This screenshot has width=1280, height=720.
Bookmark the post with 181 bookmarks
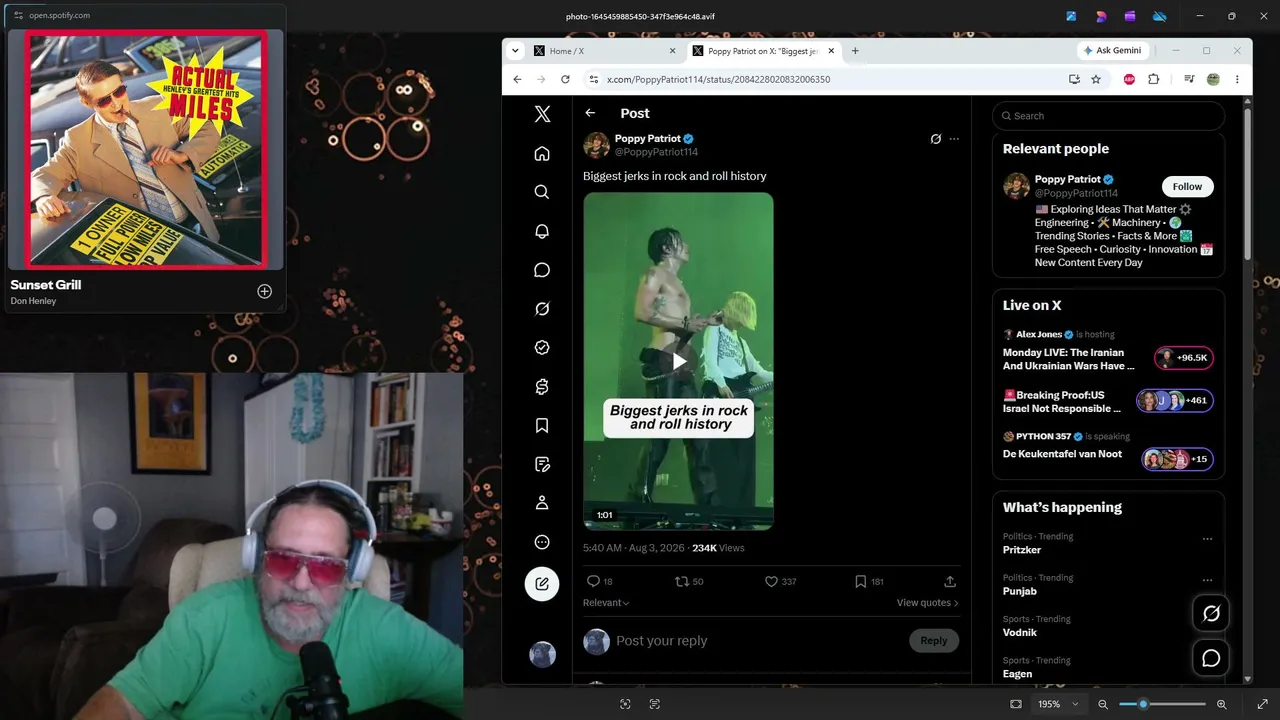(869, 581)
